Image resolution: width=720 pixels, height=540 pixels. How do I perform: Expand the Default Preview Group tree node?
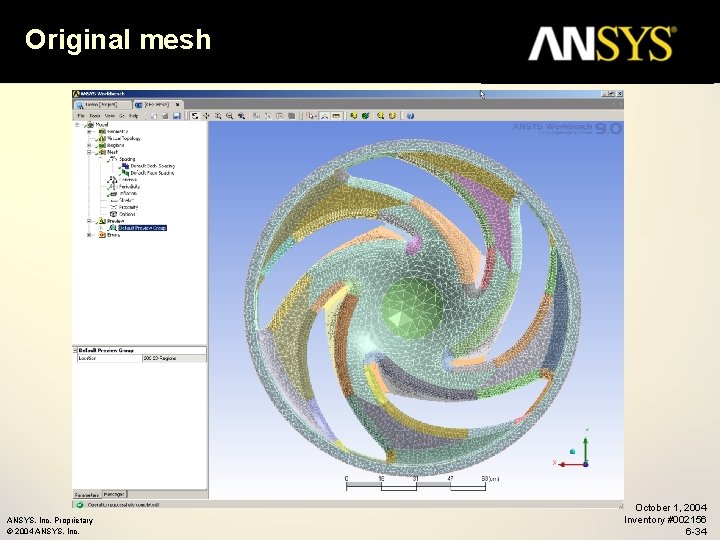pos(101,228)
